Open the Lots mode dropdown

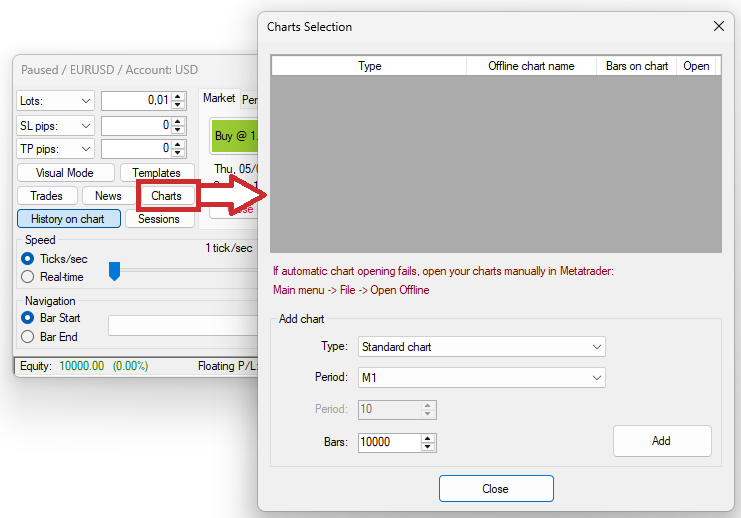(55, 101)
